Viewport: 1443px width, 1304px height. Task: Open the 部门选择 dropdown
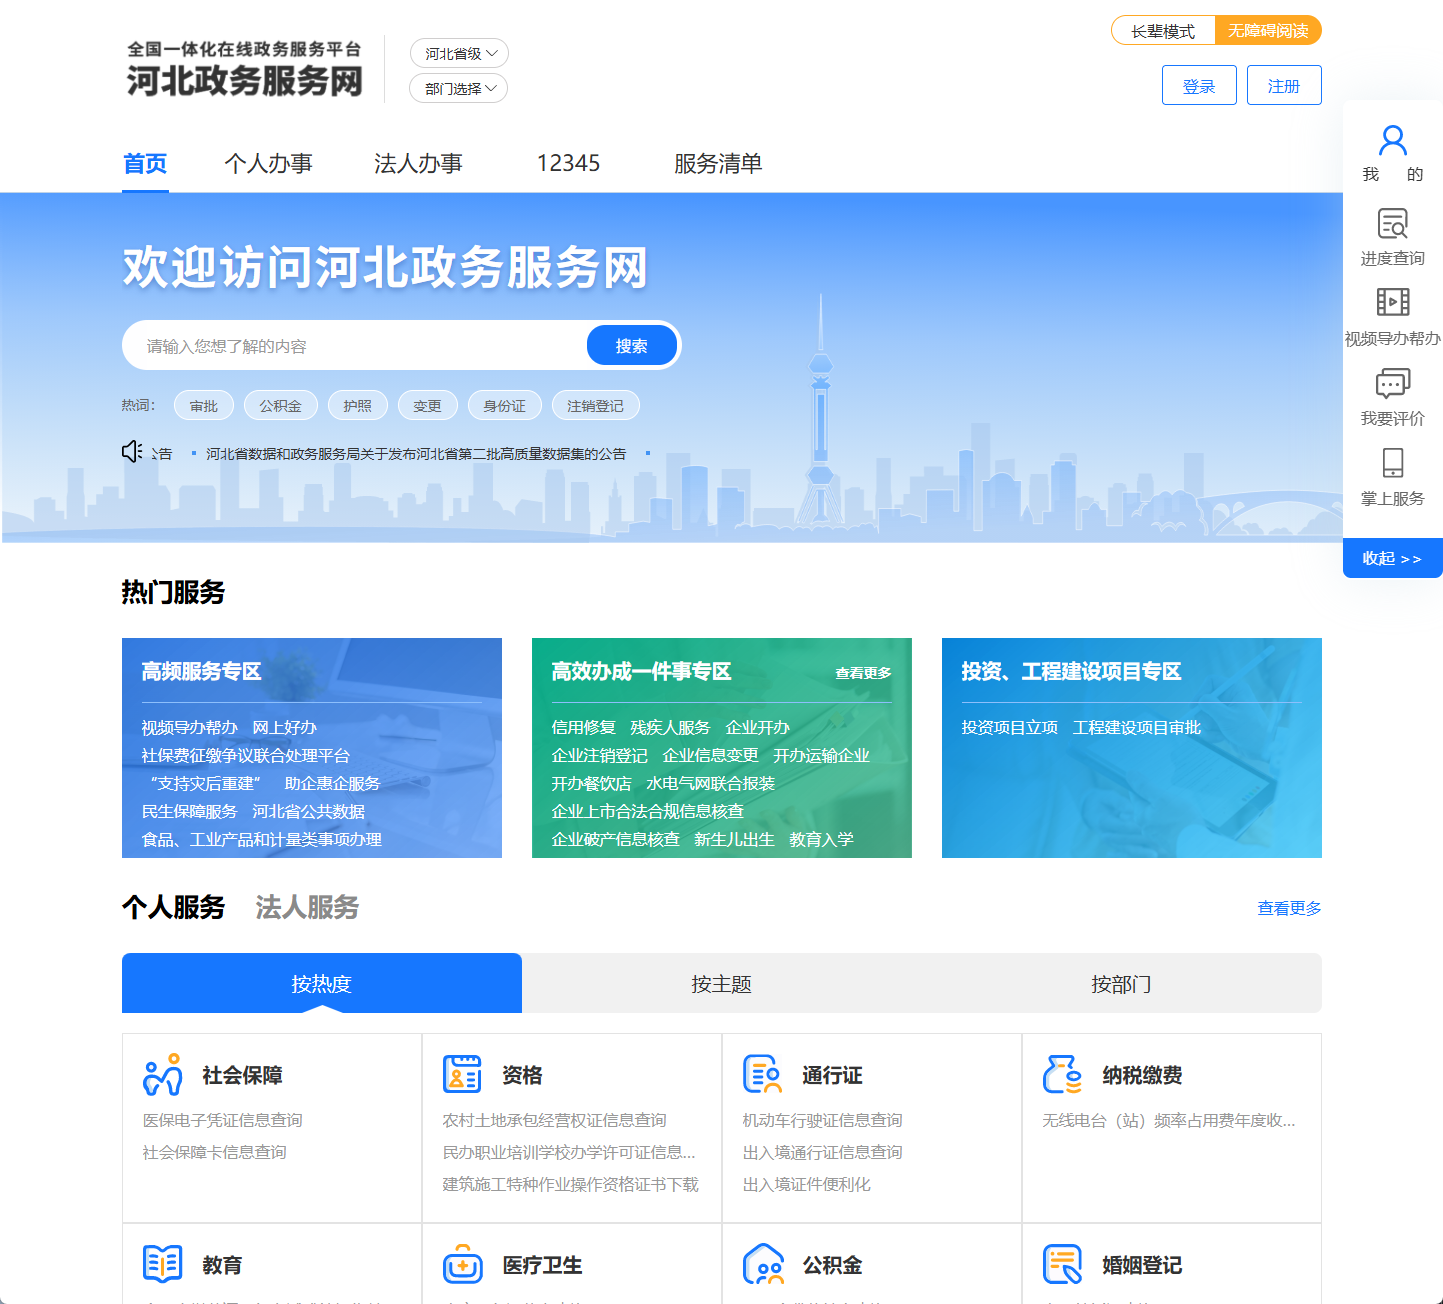458,88
